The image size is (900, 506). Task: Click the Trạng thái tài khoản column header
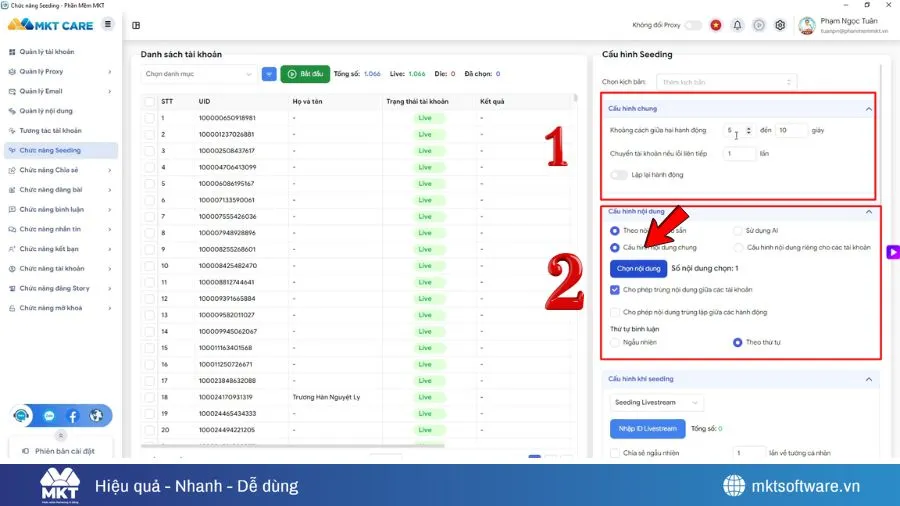tap(417, 102)
